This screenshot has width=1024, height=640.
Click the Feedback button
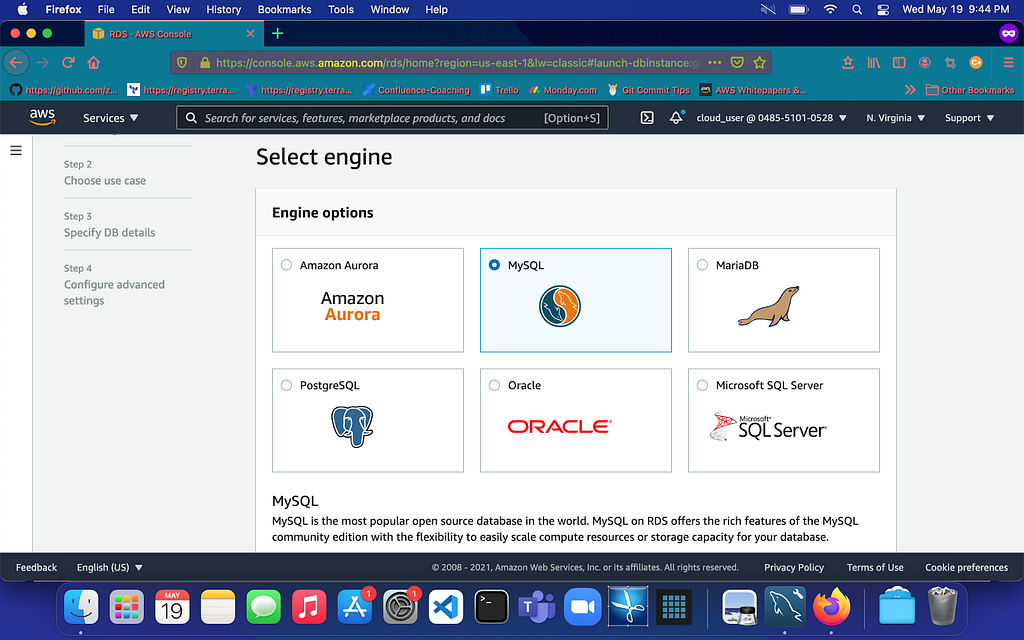point(37,568)
